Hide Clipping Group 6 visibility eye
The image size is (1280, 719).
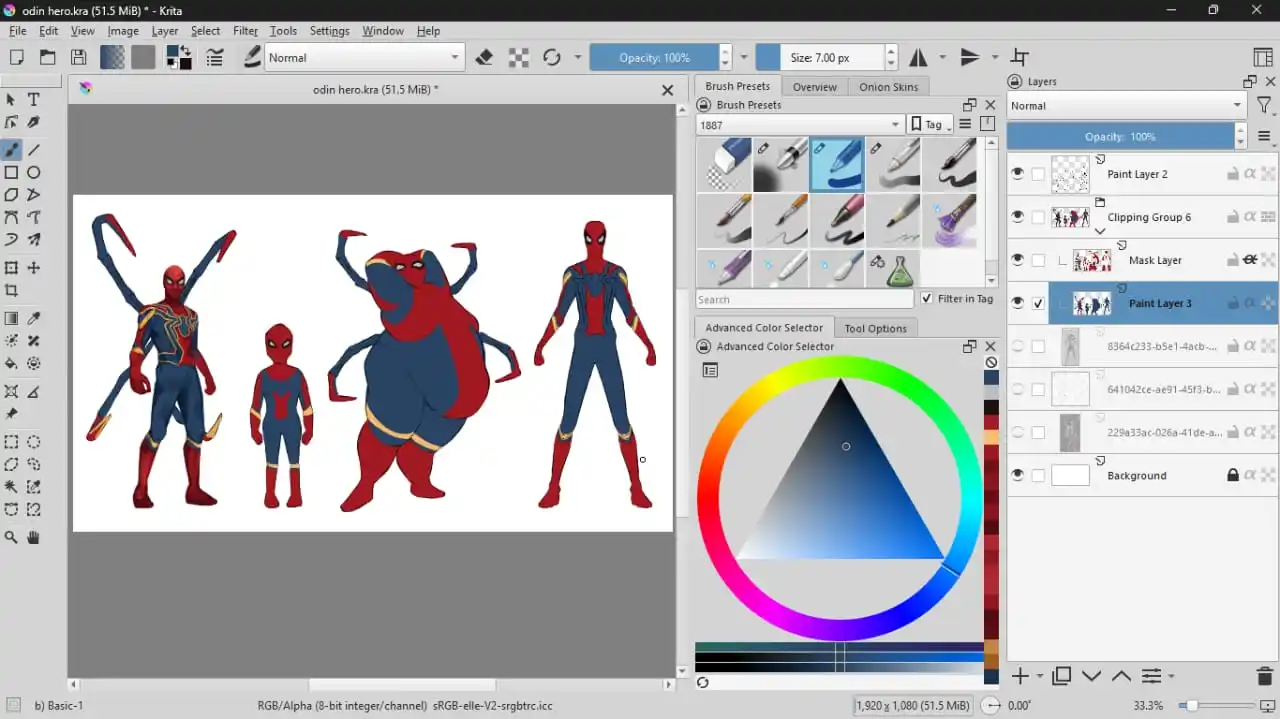1018,217
